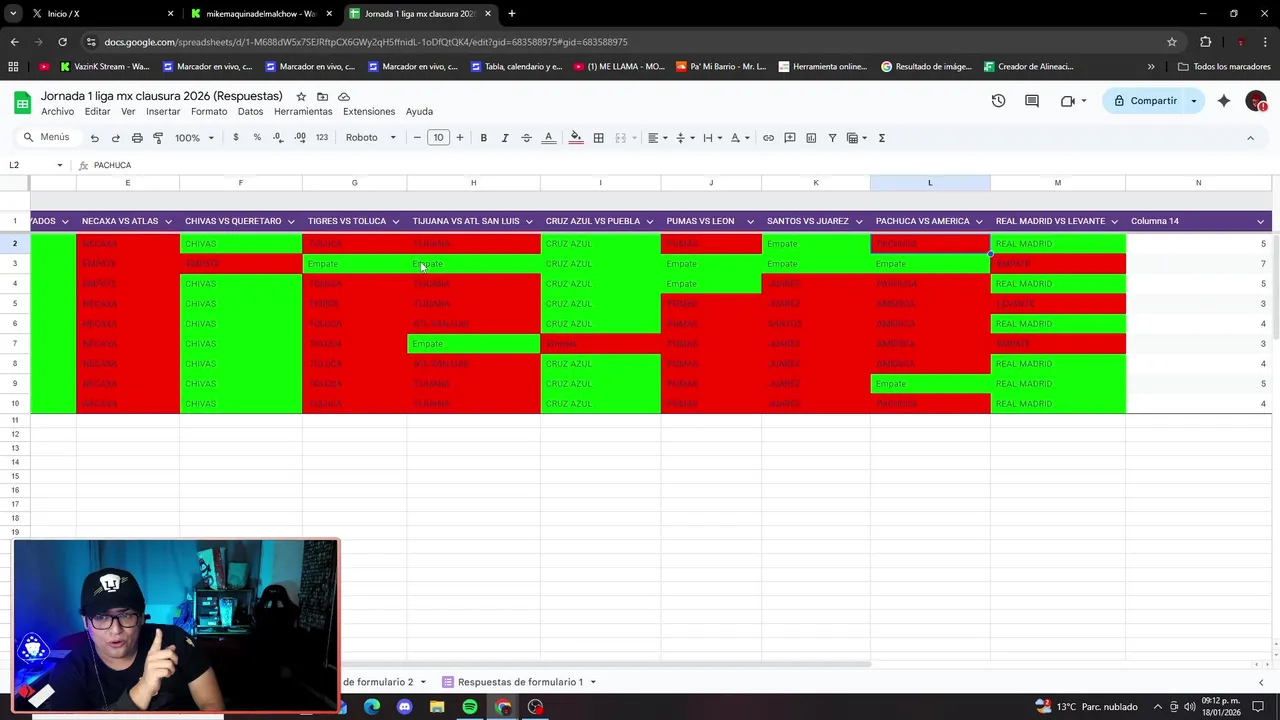Open version history

tap(998, 101)
